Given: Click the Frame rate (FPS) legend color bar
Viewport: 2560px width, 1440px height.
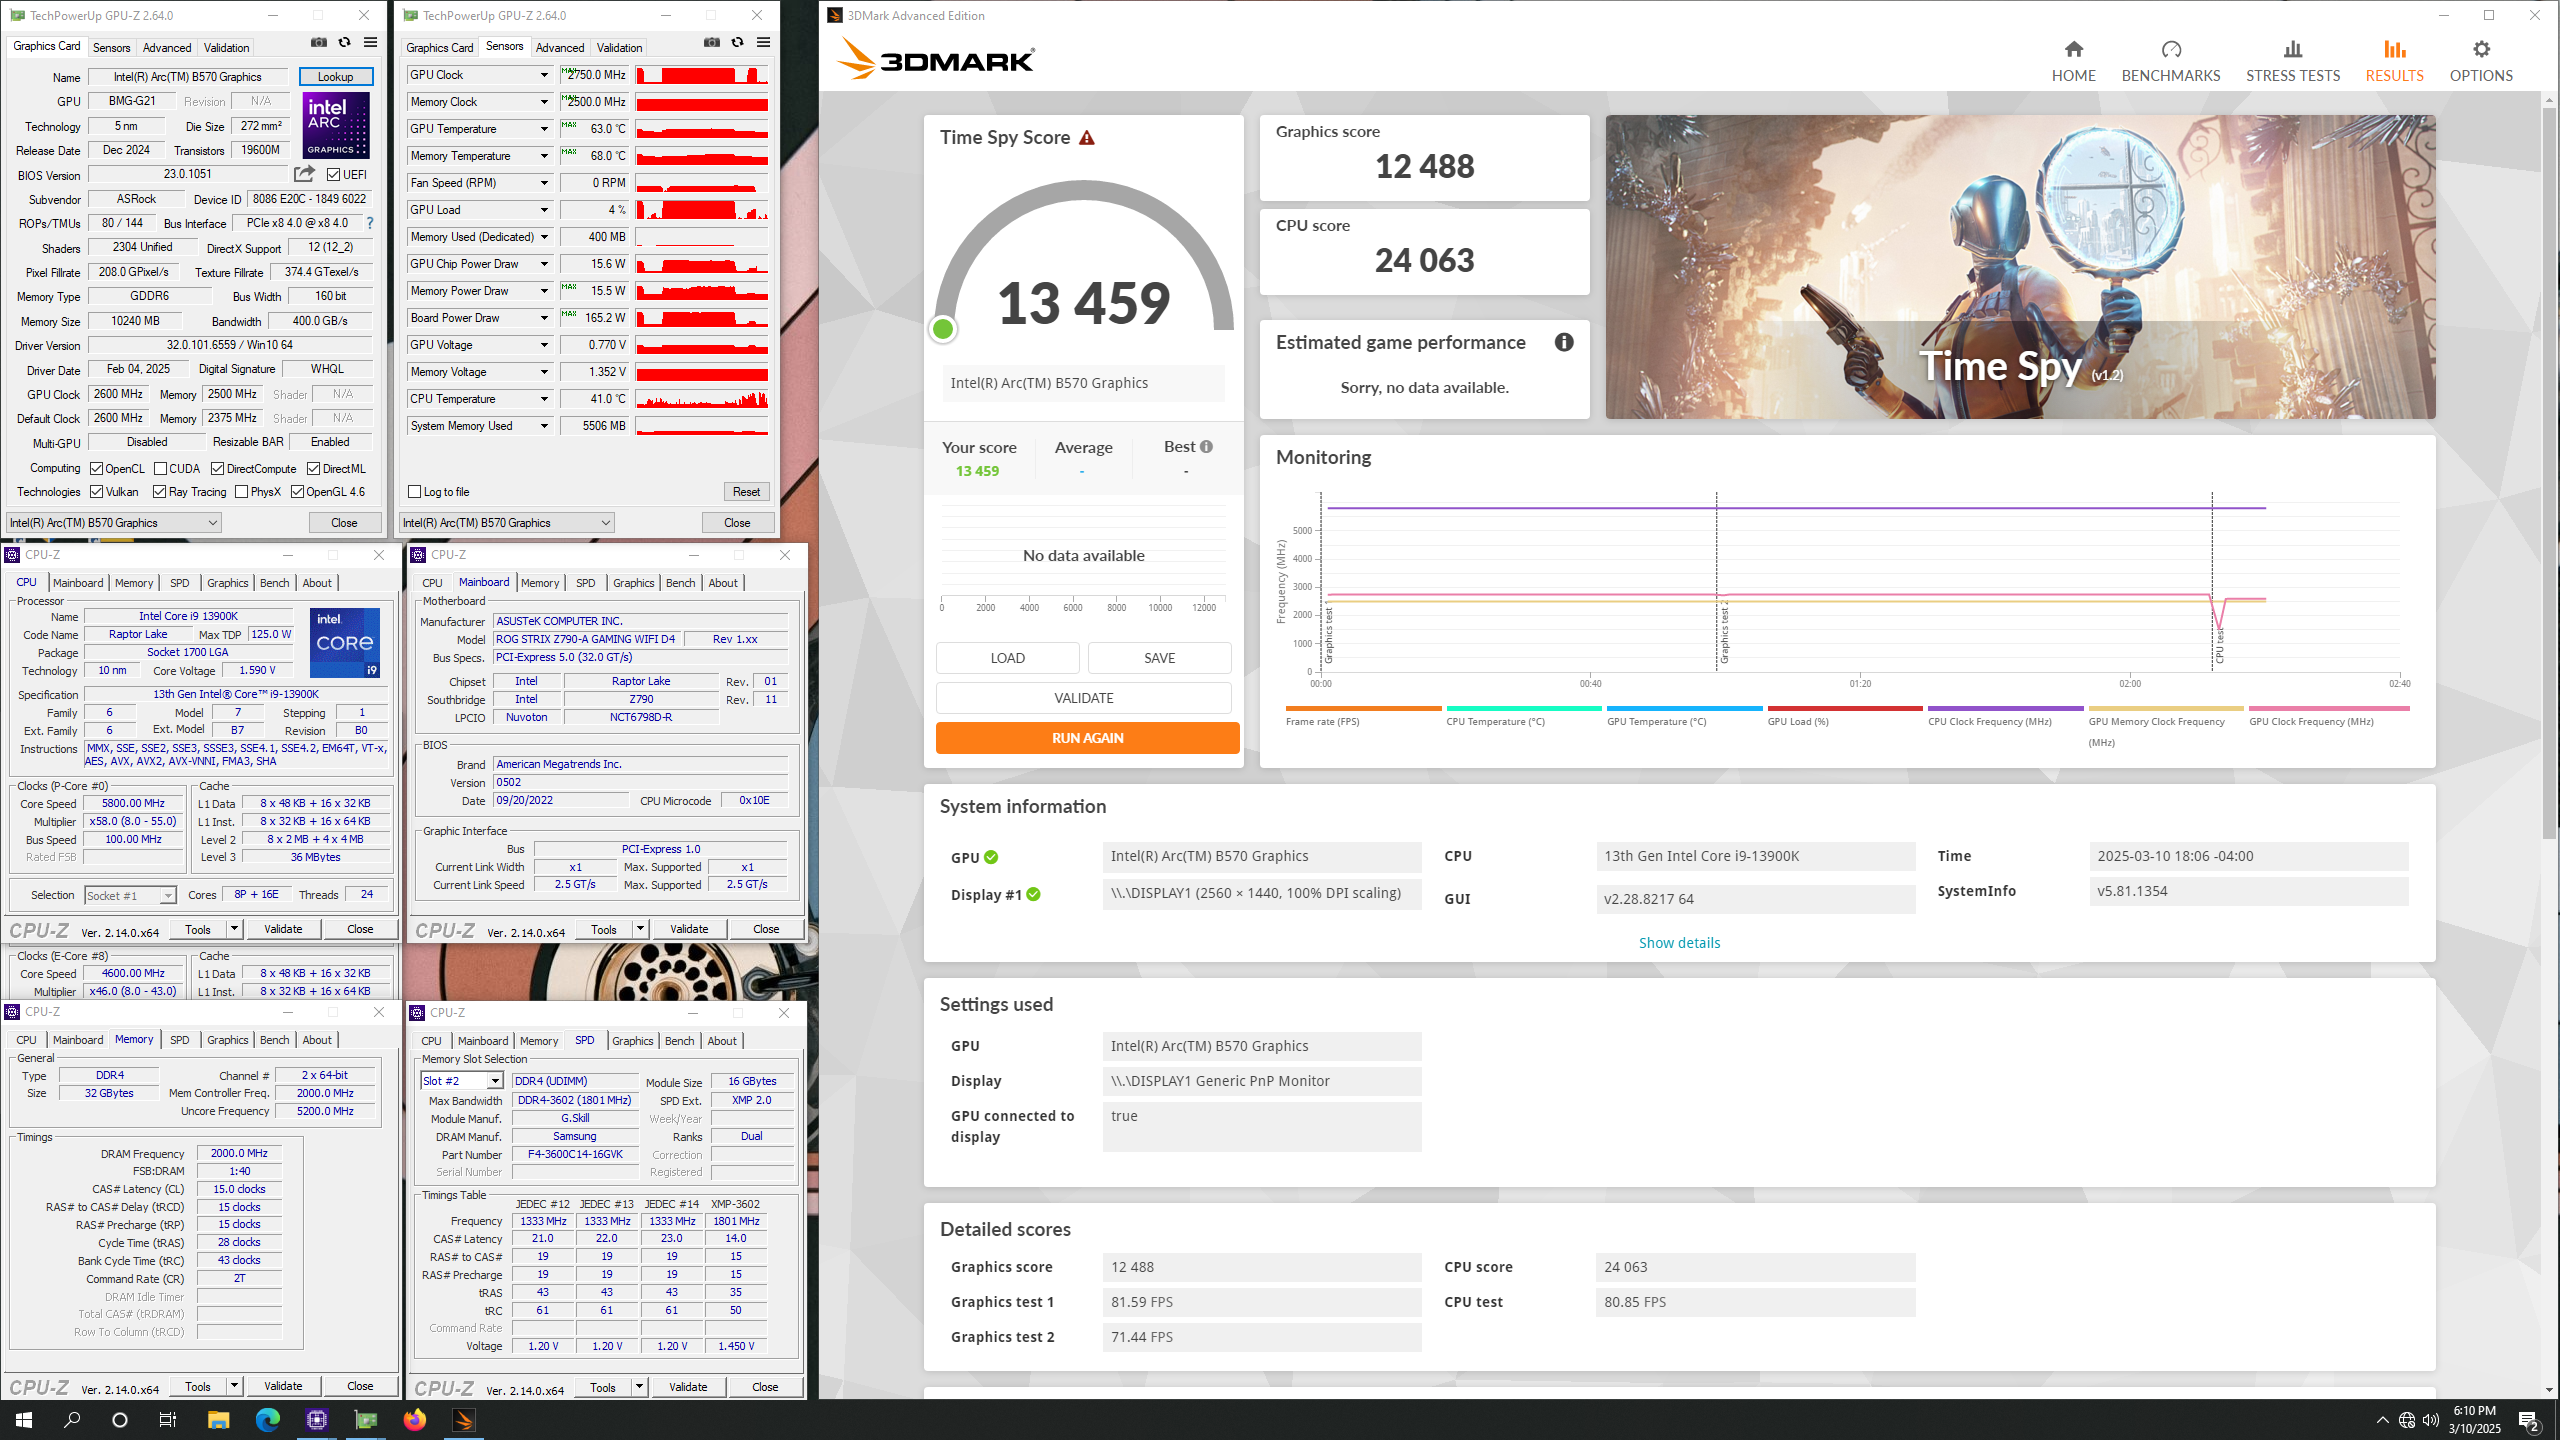Looking at the screenshot, I should 1363,708.
